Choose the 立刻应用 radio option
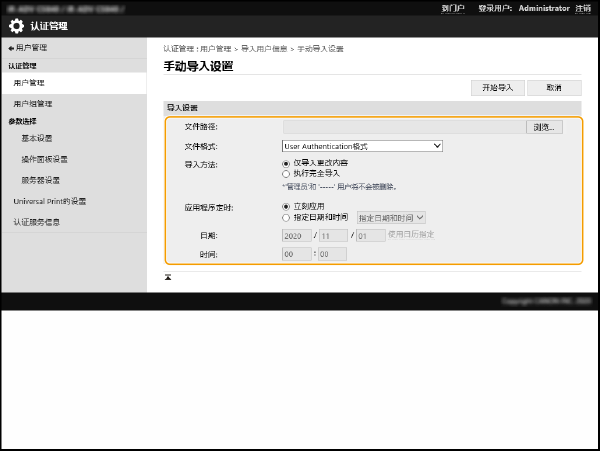 pos(287,206)
